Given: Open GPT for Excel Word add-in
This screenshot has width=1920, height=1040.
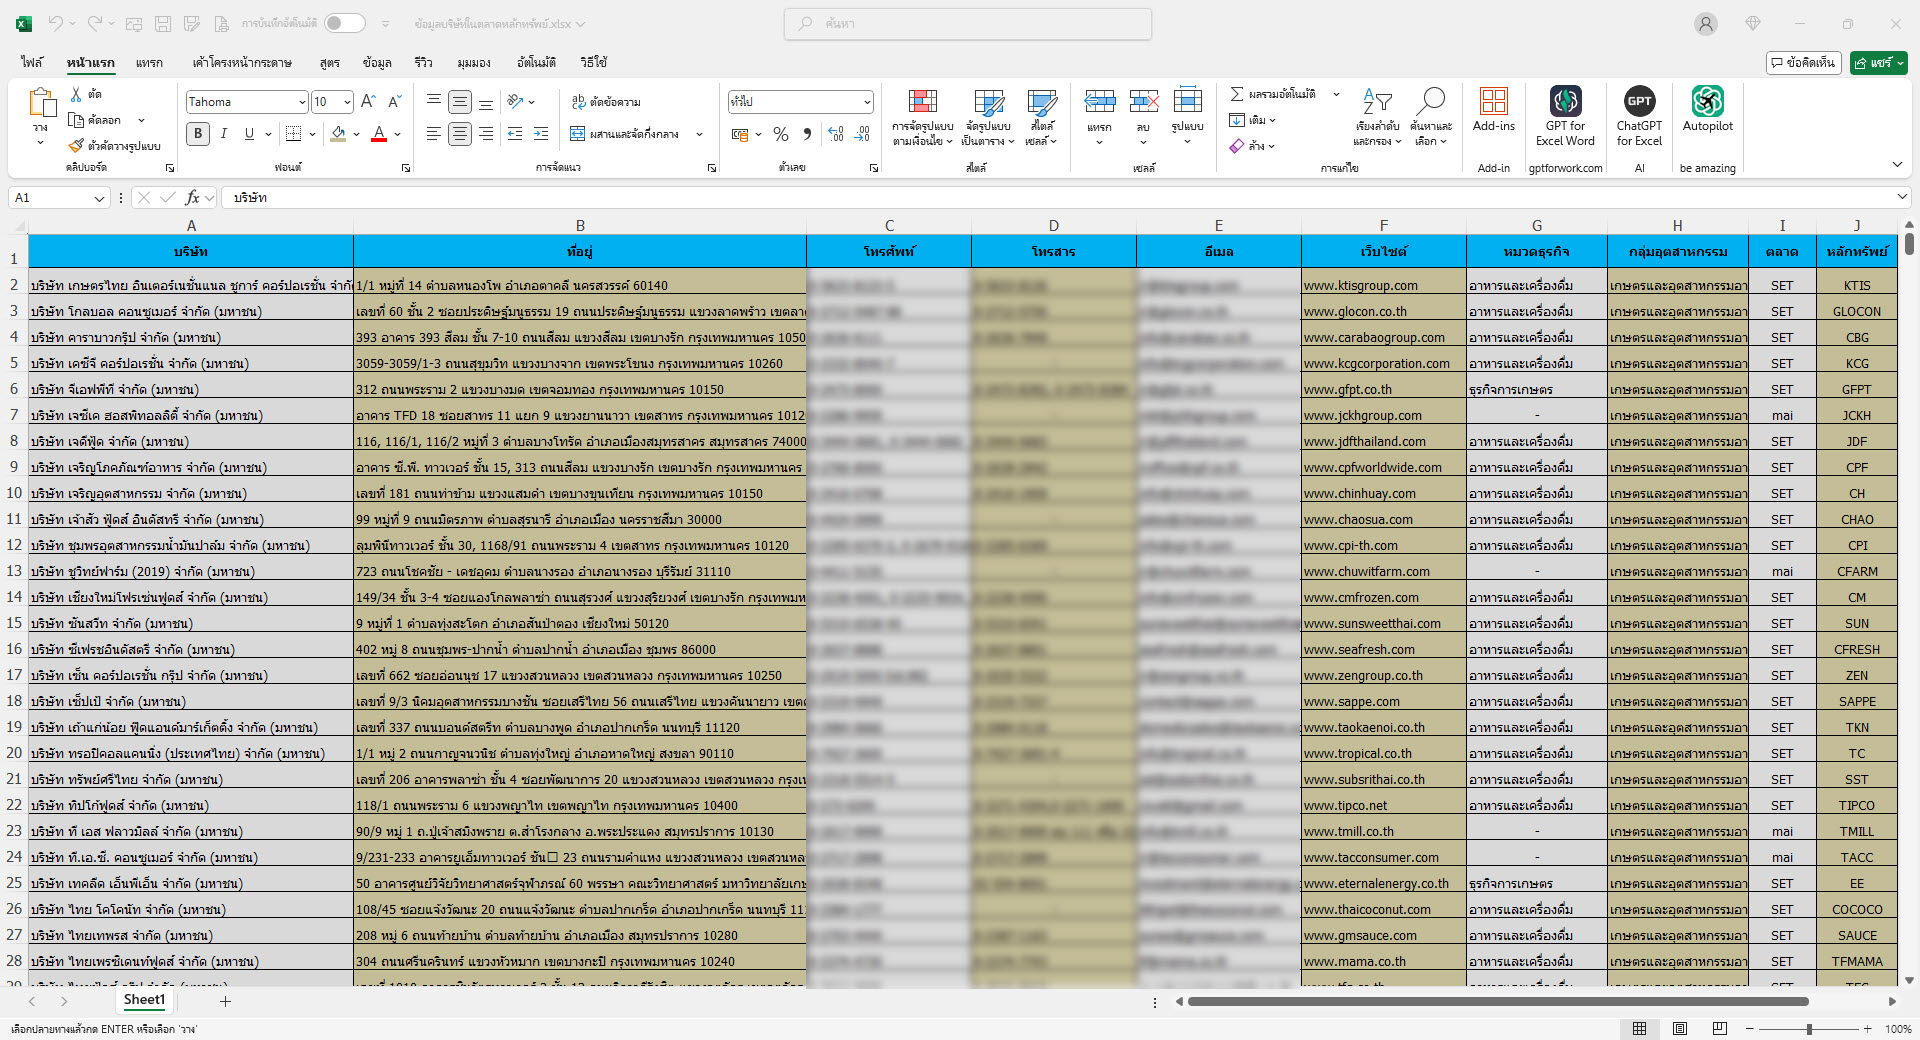Looking at the screenshot, I should [x=1565, y=117].
